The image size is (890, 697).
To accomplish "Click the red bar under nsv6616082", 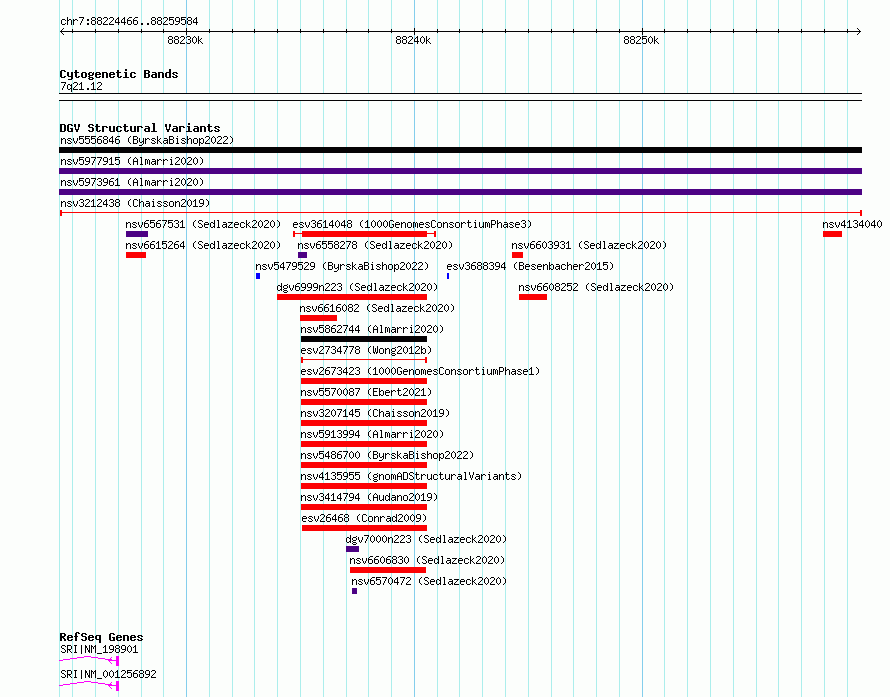I will pyautogui.click(x=318, y=318).
